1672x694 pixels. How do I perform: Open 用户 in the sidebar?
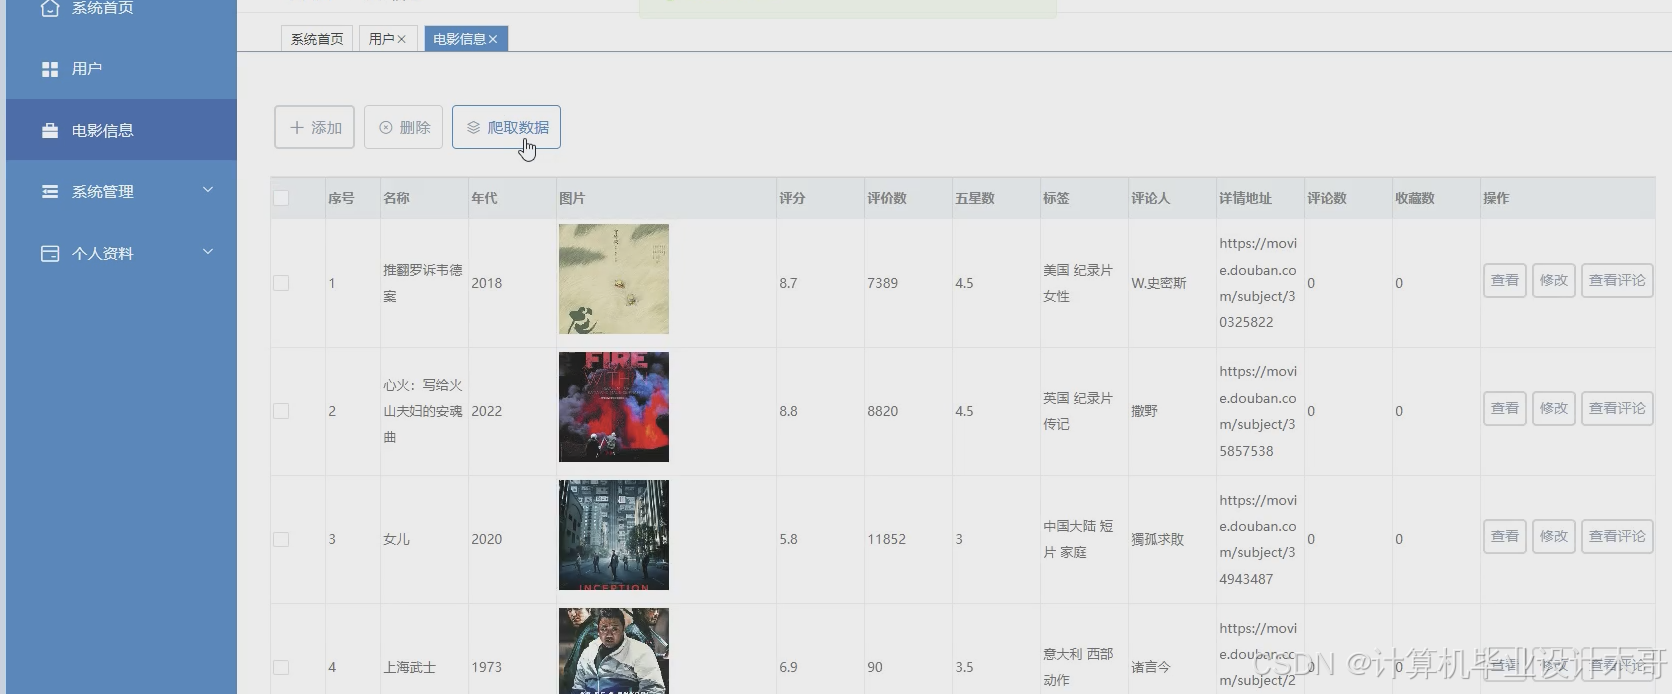(x=121, y=69)
